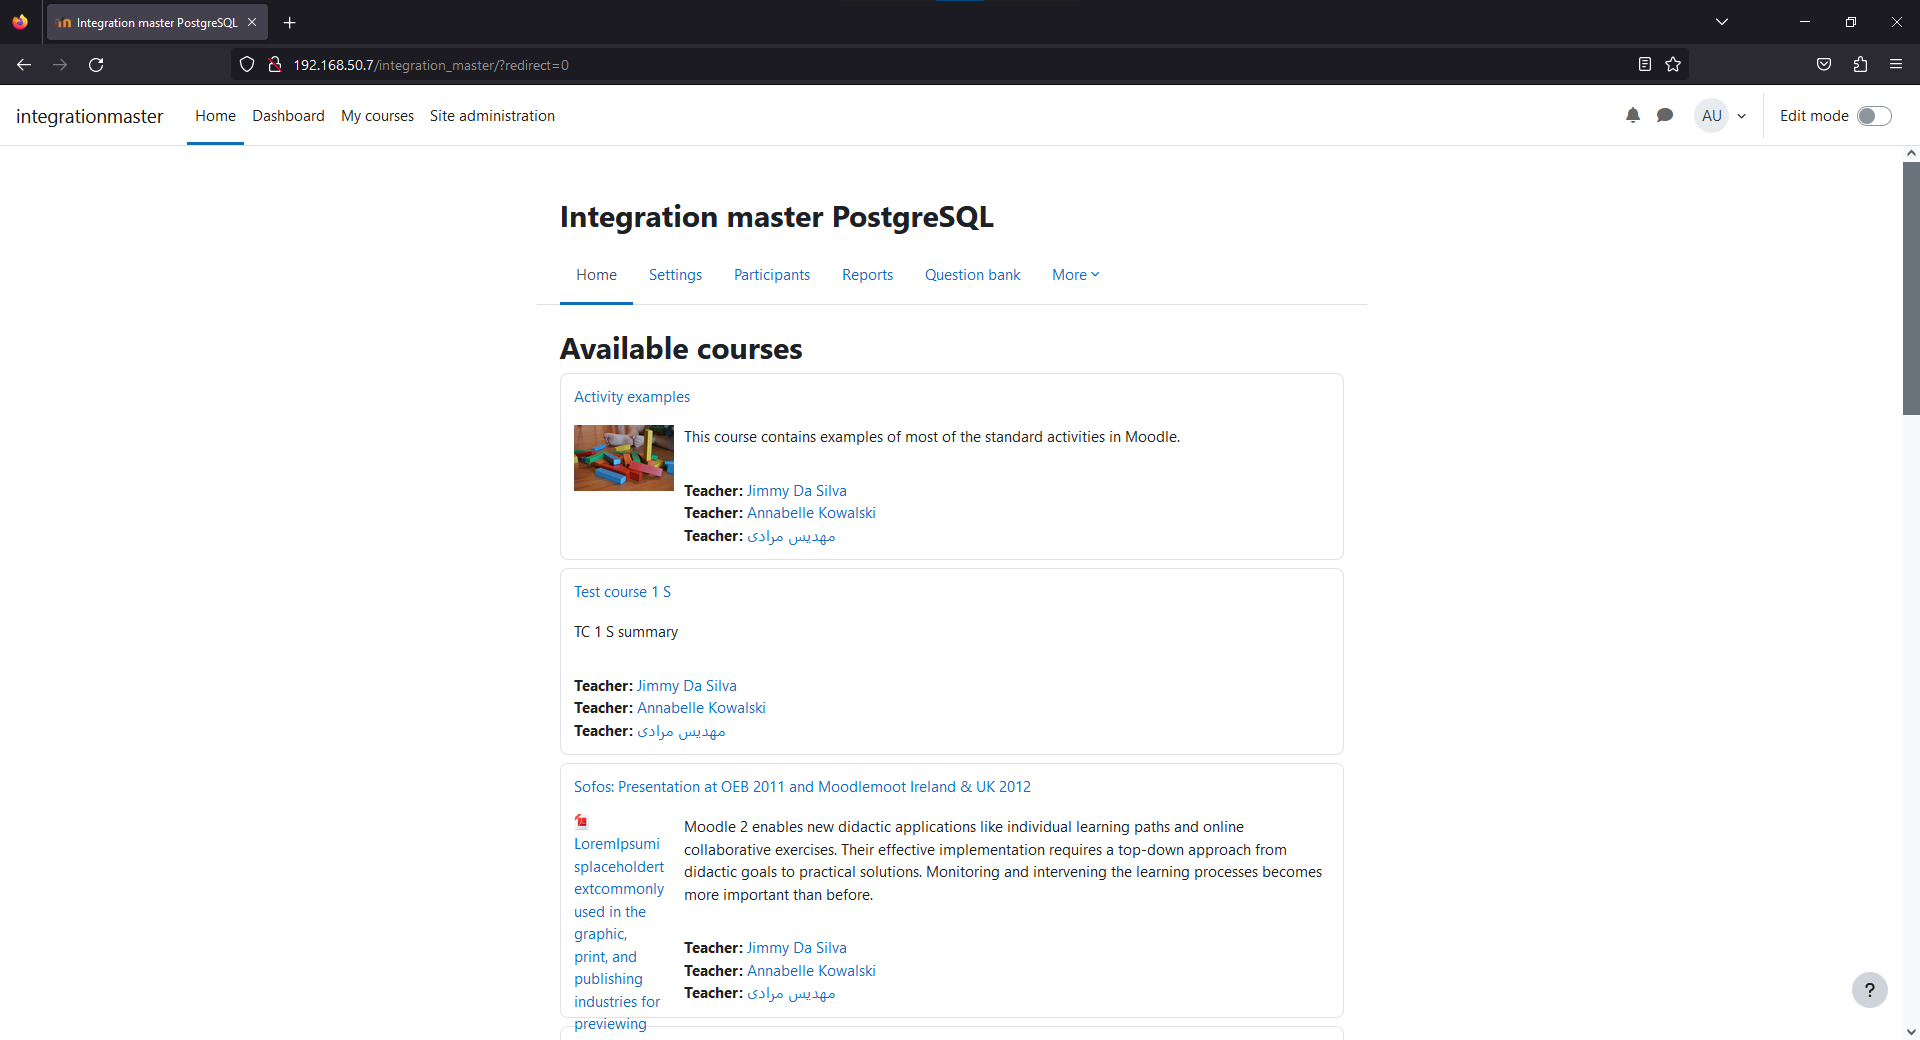Screen dimensions: 1920x1040
Task: Open the Activity examples course
Action: pyautogui.click(x=632, y=397)
